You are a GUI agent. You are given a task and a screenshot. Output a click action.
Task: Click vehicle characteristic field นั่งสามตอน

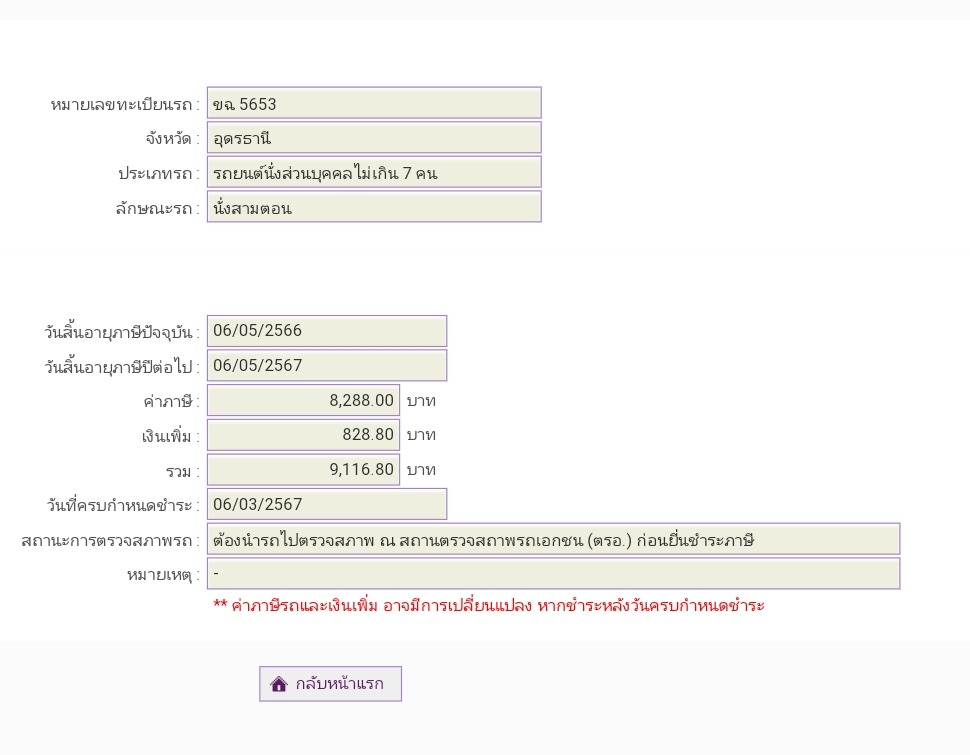click(x=374, y=207)
